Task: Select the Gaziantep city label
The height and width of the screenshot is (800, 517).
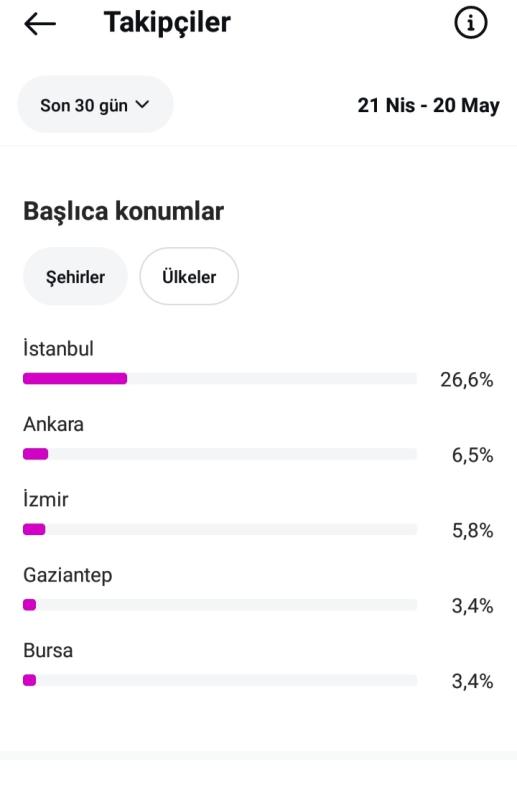Action: coord(68,576)
